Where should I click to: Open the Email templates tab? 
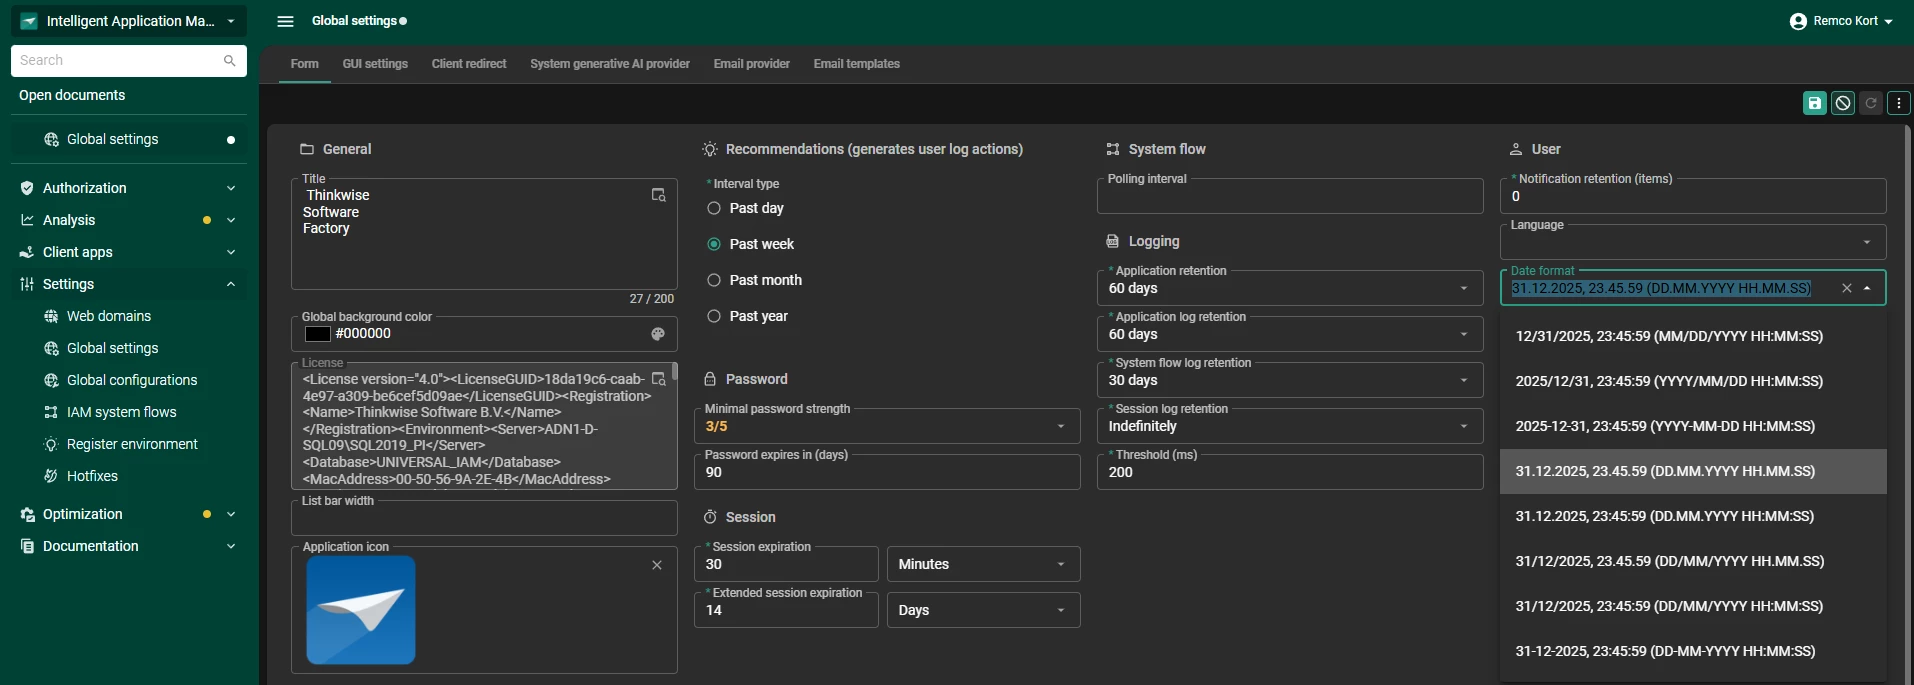(x=856, y=64)
